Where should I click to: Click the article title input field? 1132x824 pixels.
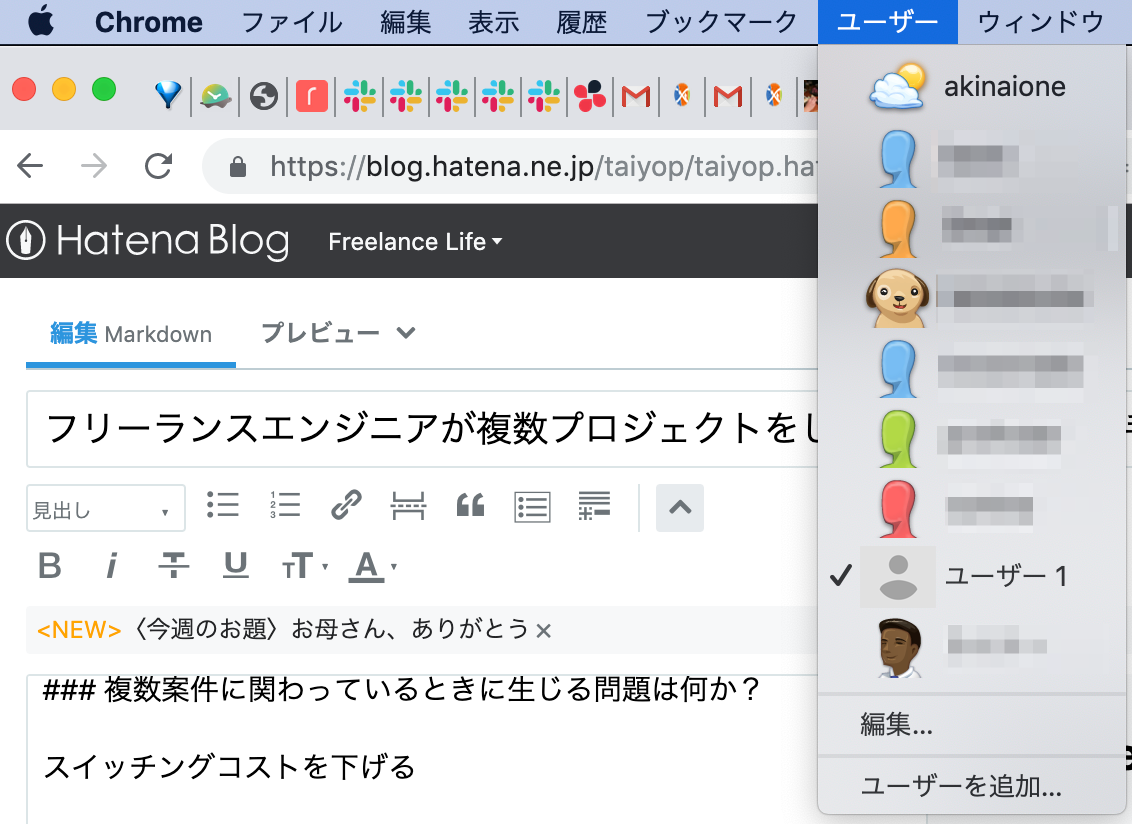pyautogui.click(x=422, y=429)
